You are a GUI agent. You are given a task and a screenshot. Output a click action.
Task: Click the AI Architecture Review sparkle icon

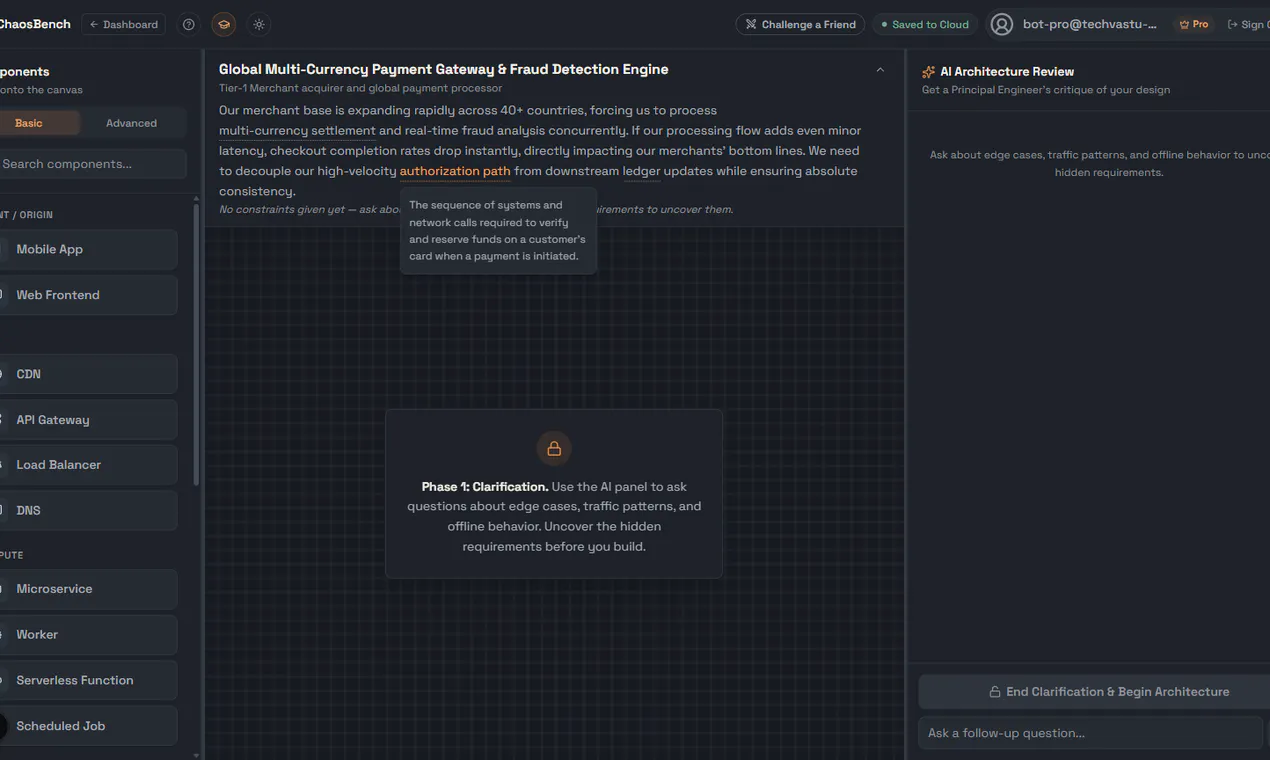929,72
